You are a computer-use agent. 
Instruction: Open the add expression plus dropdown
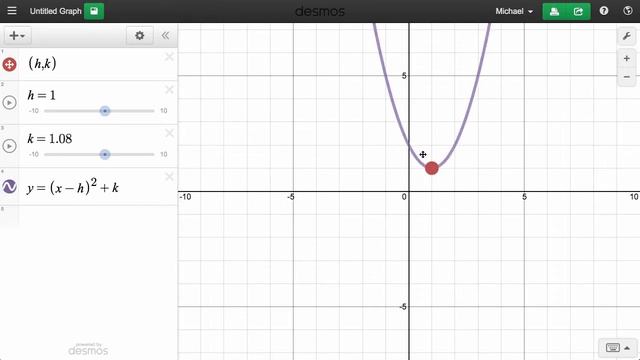17,36
